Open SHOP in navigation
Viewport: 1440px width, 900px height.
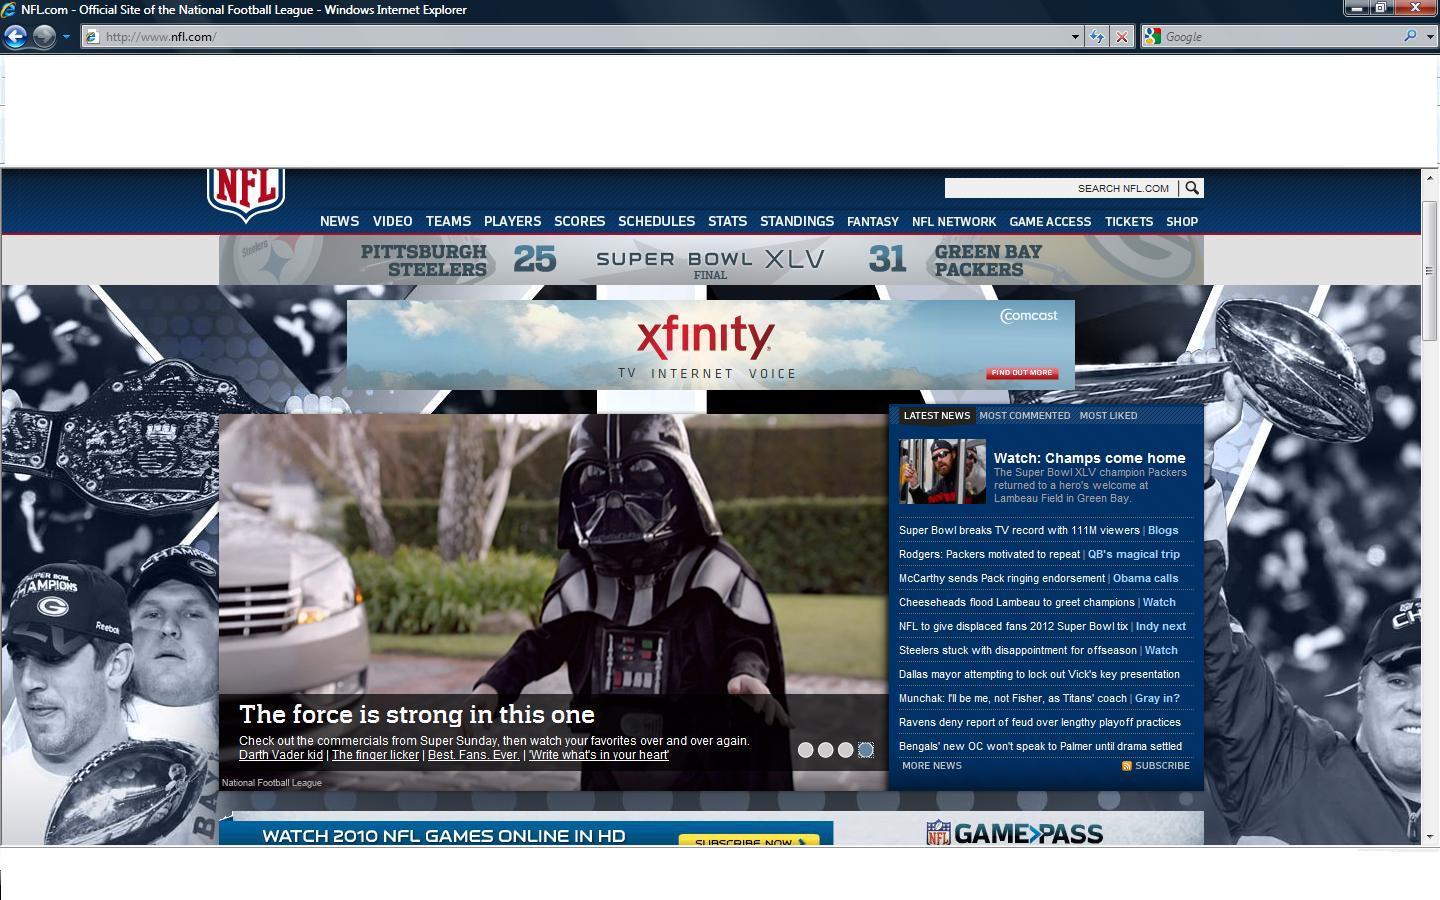point(1182,222)
